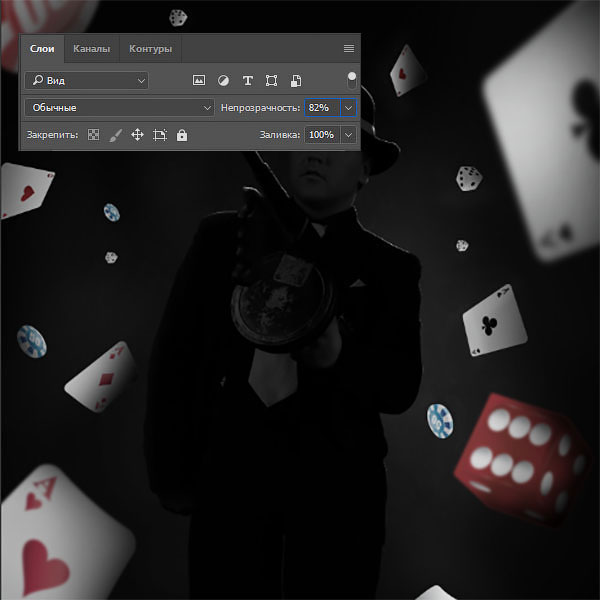Expand the Заливка slider arrow
The height and width of the screenshot is (600, 600).
coord(348,135)
